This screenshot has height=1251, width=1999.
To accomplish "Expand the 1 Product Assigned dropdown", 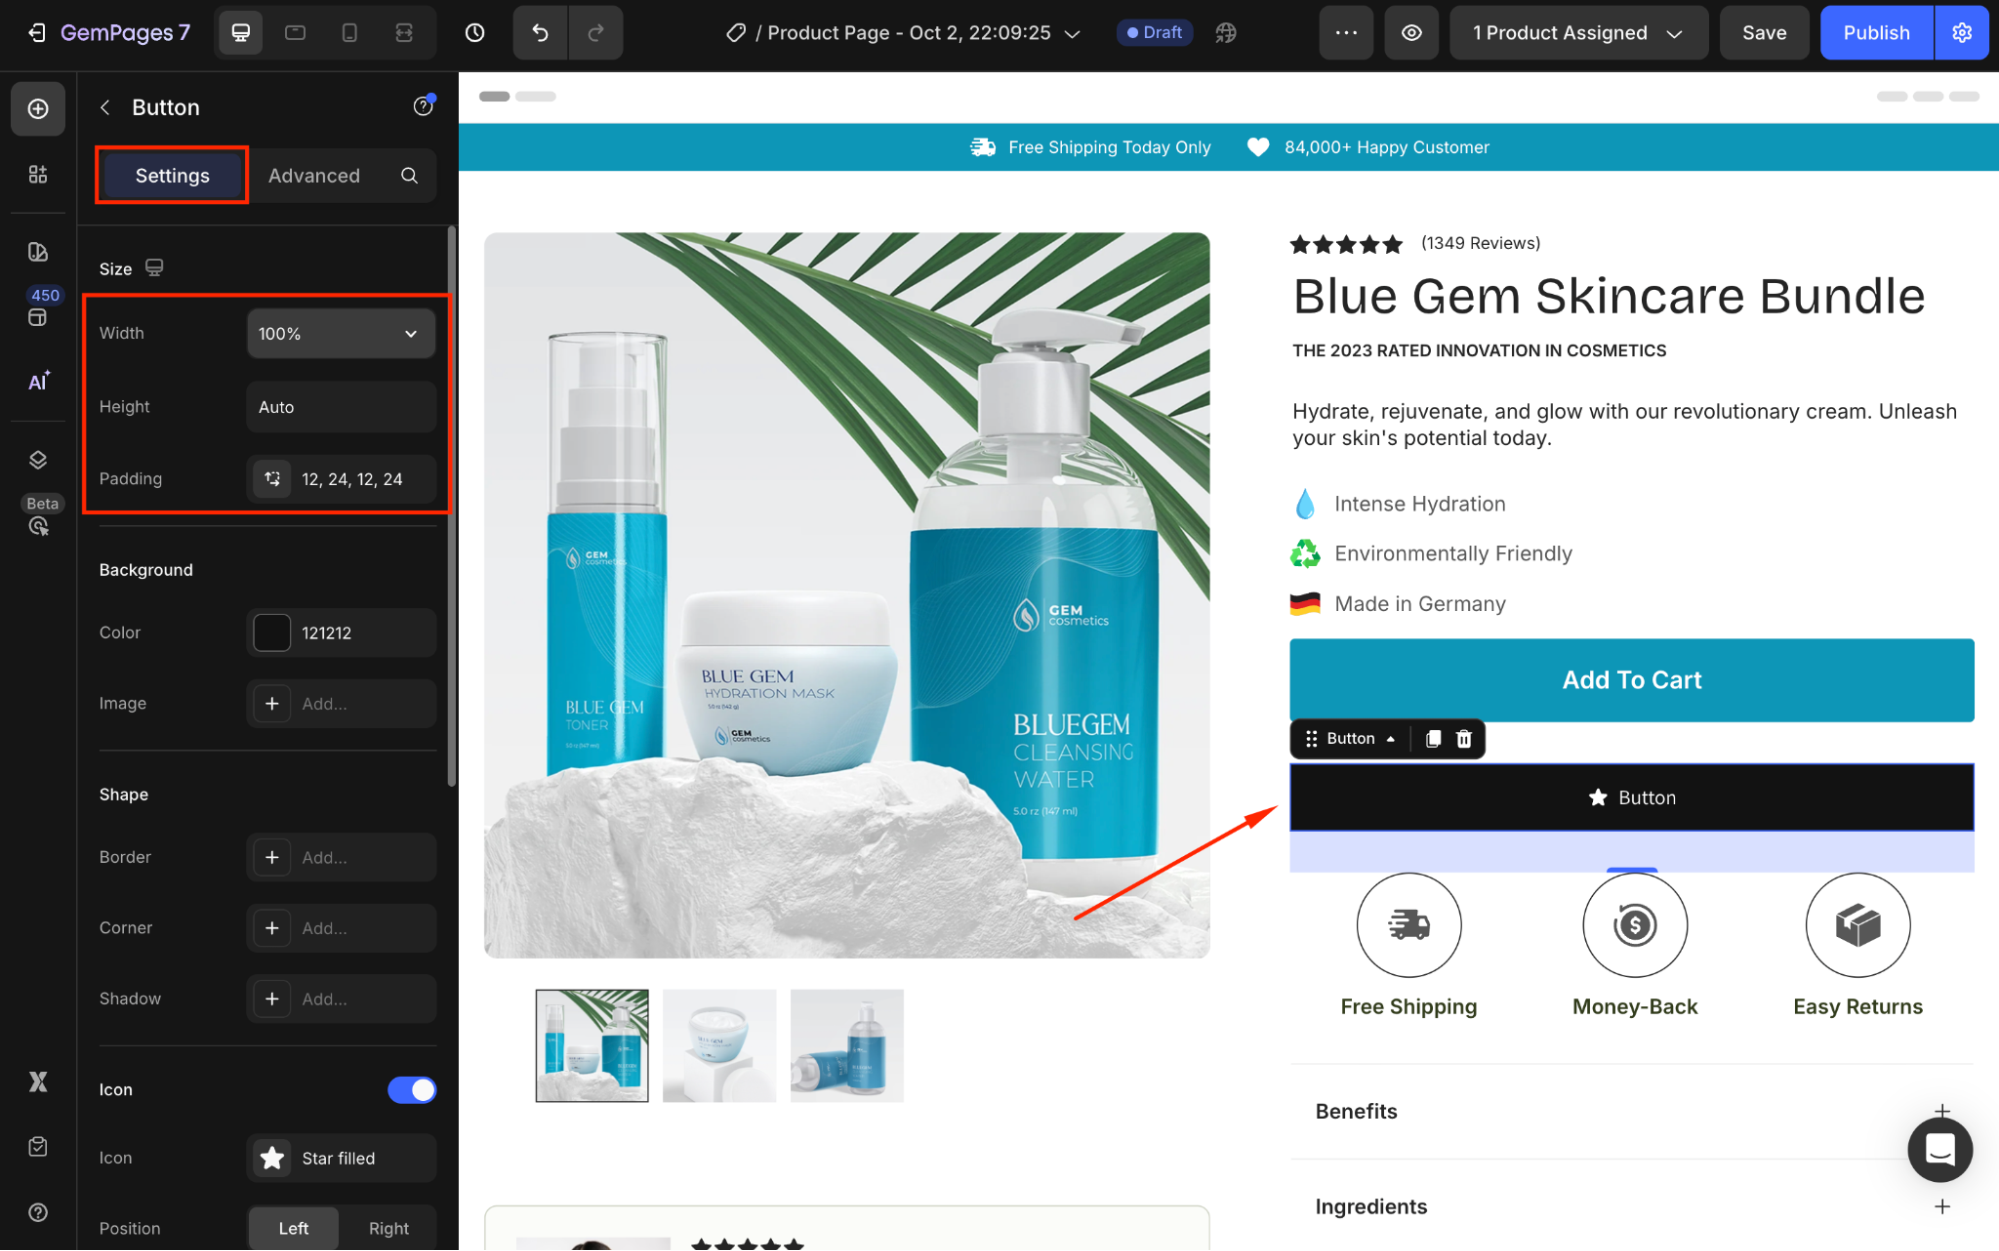I will (x=1577, y=33).
